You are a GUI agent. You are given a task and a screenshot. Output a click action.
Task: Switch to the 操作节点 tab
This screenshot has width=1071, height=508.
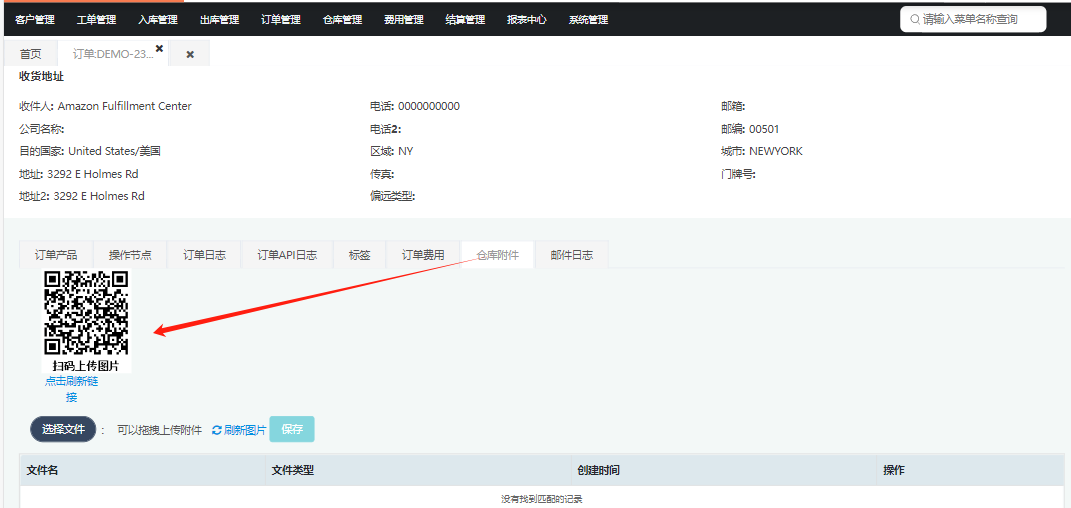[x=130, y=255]
